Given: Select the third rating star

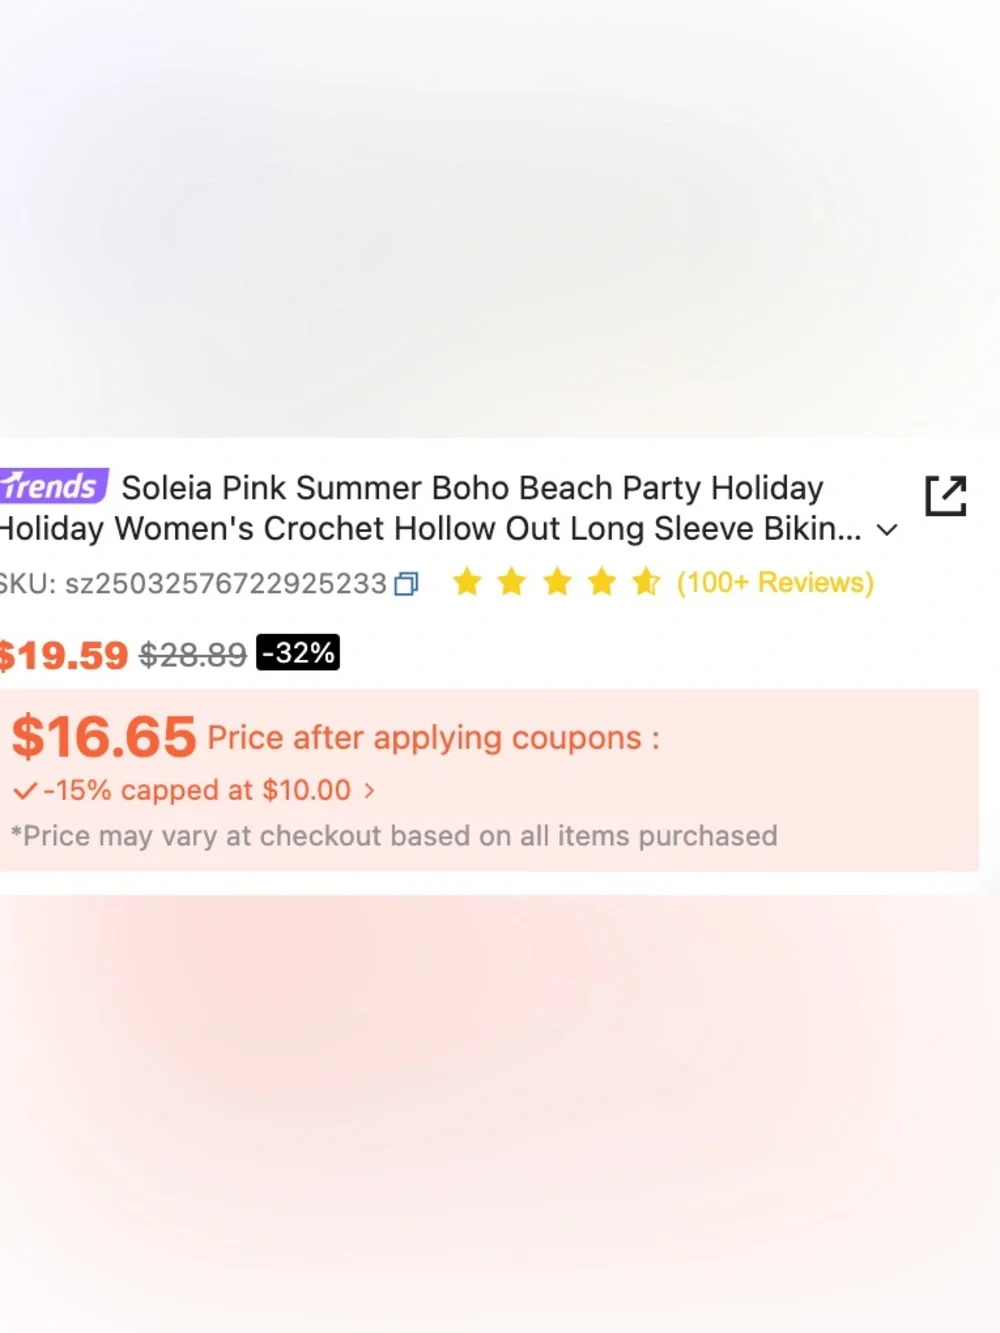Looking at the screenshot, I should click(557, 582).
